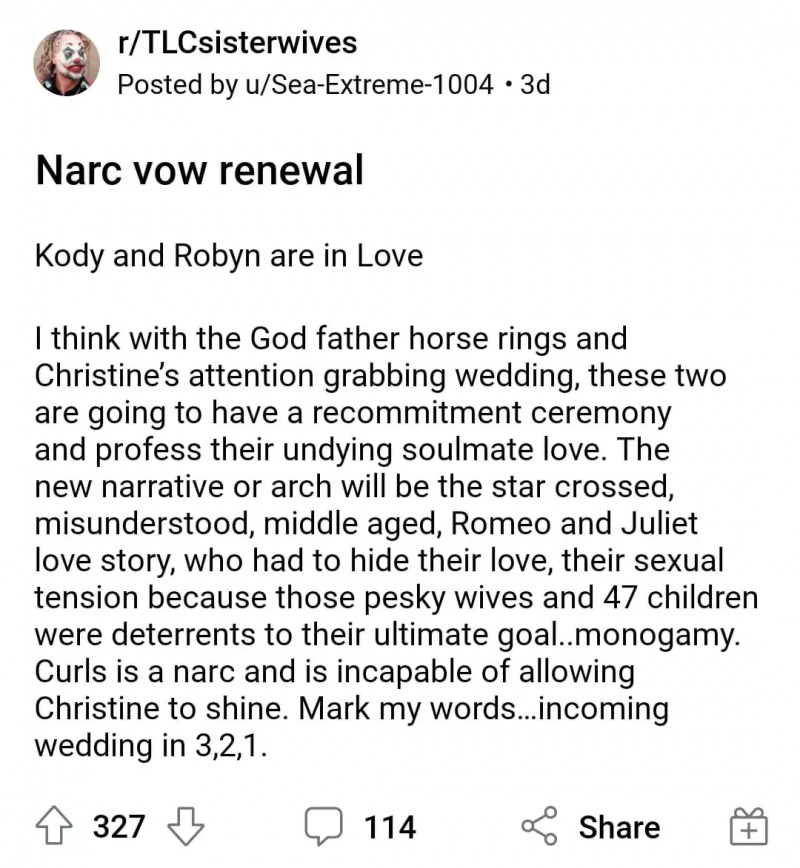Visit the r/TLCsisterwives community
The image size is (800, 868).
(238, 43)
